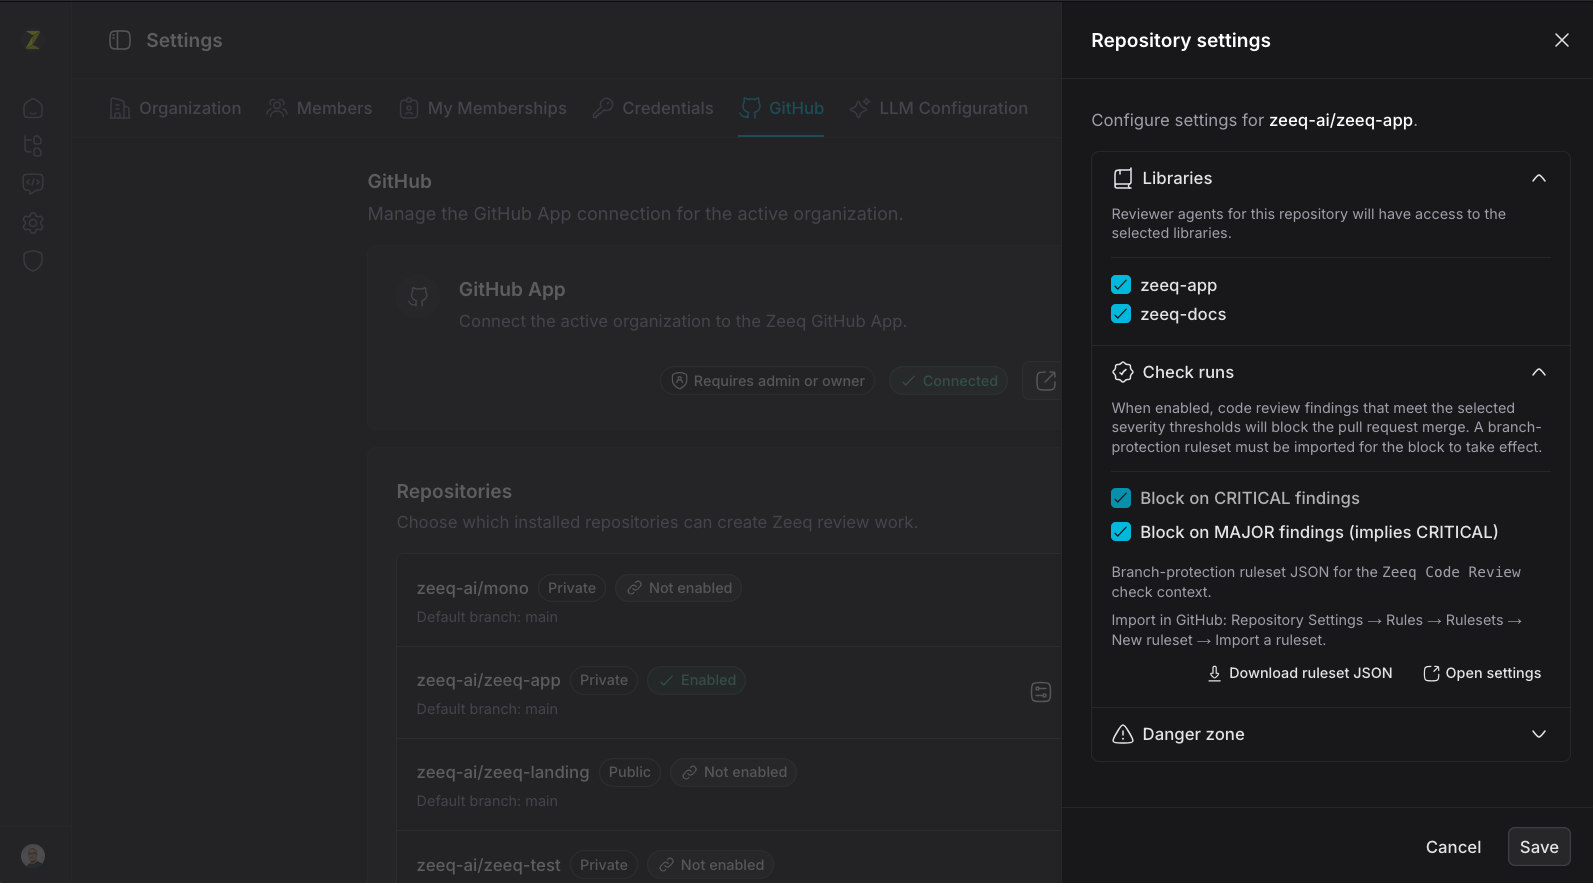Click Not enabled badge for zeeq-ai/zeeq-landing
Viewport: 1593px width, 883px height.
point(734,772)
